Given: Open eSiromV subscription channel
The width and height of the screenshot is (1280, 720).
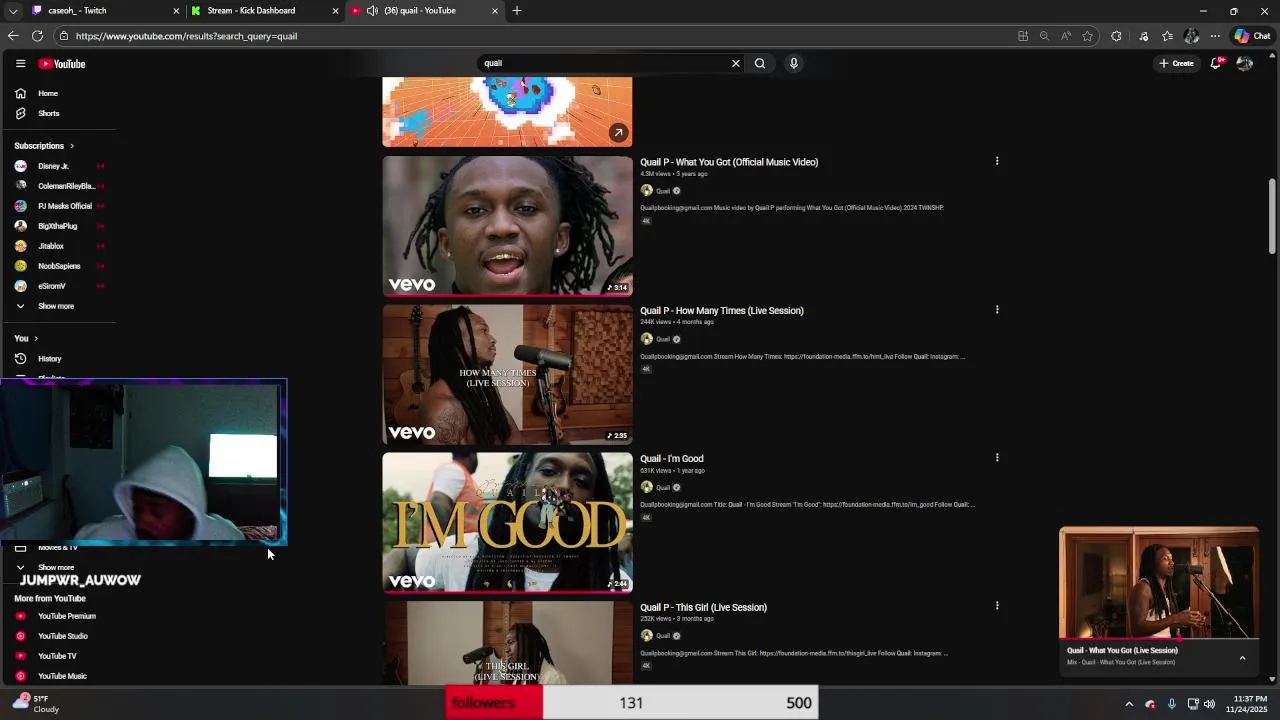Looking at the screenshot, I should (x=58, y=286).
